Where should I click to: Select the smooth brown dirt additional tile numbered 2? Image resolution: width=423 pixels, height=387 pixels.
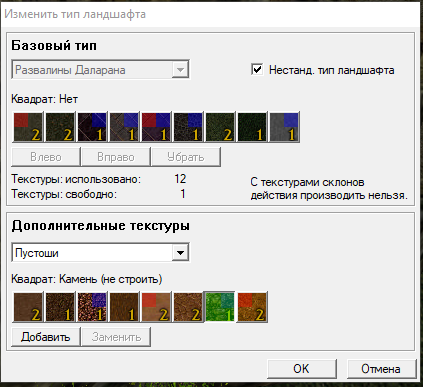[28, 307]
